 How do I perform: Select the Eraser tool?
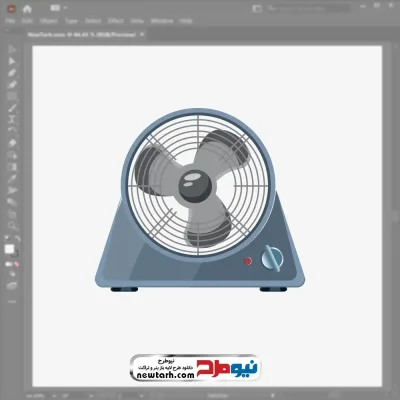tap(12, 143)
